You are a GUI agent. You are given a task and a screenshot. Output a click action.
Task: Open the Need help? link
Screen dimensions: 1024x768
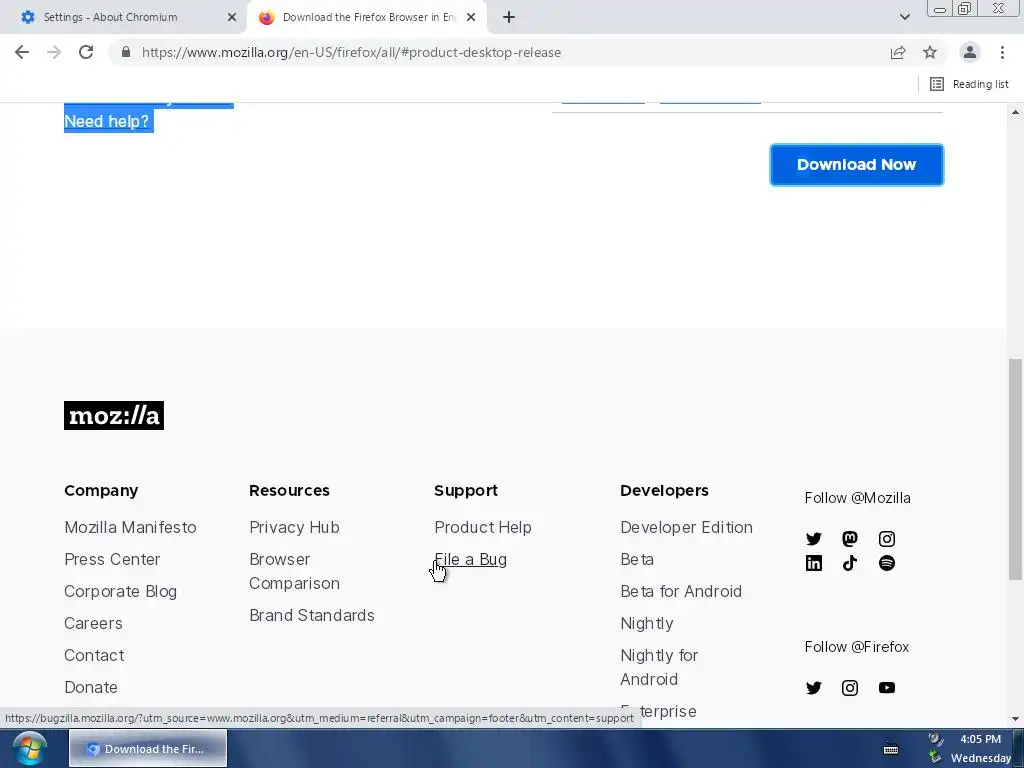tap(106, 121)
